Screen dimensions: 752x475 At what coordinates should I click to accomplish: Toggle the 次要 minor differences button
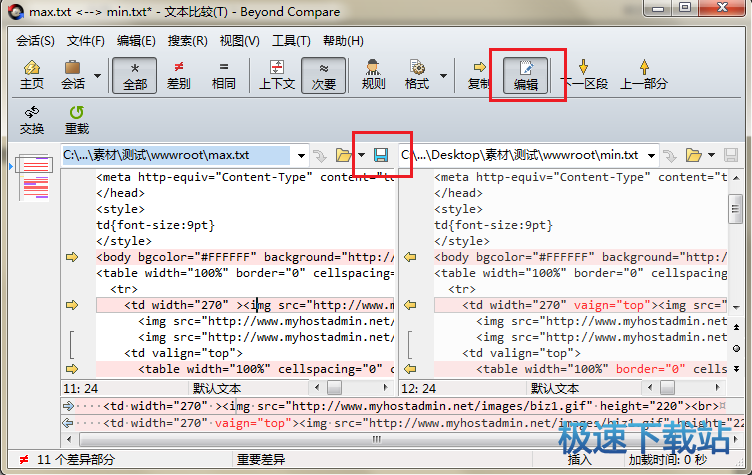[x=324, y=75]
